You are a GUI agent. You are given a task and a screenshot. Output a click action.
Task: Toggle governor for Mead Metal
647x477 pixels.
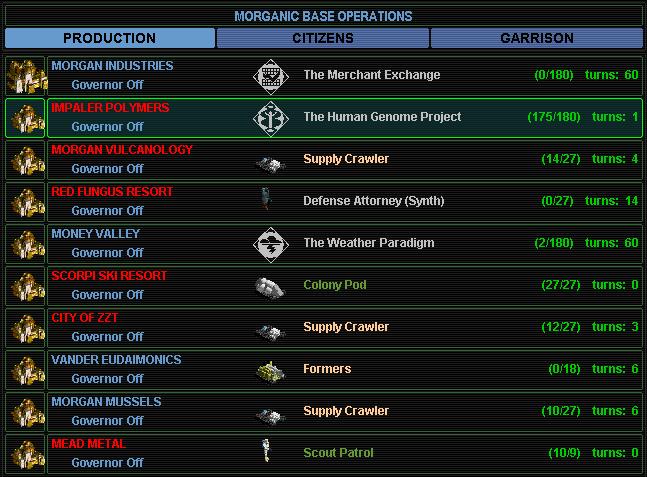(x=107, y=463)
